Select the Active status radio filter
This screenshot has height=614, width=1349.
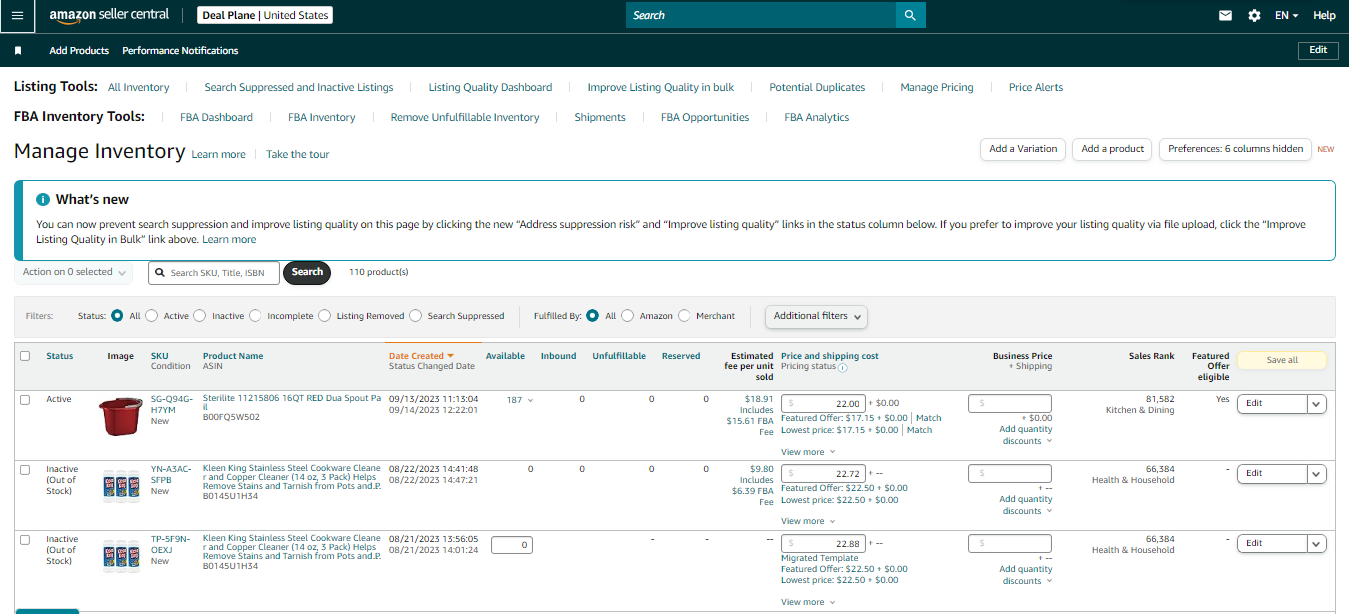[152, 316]
